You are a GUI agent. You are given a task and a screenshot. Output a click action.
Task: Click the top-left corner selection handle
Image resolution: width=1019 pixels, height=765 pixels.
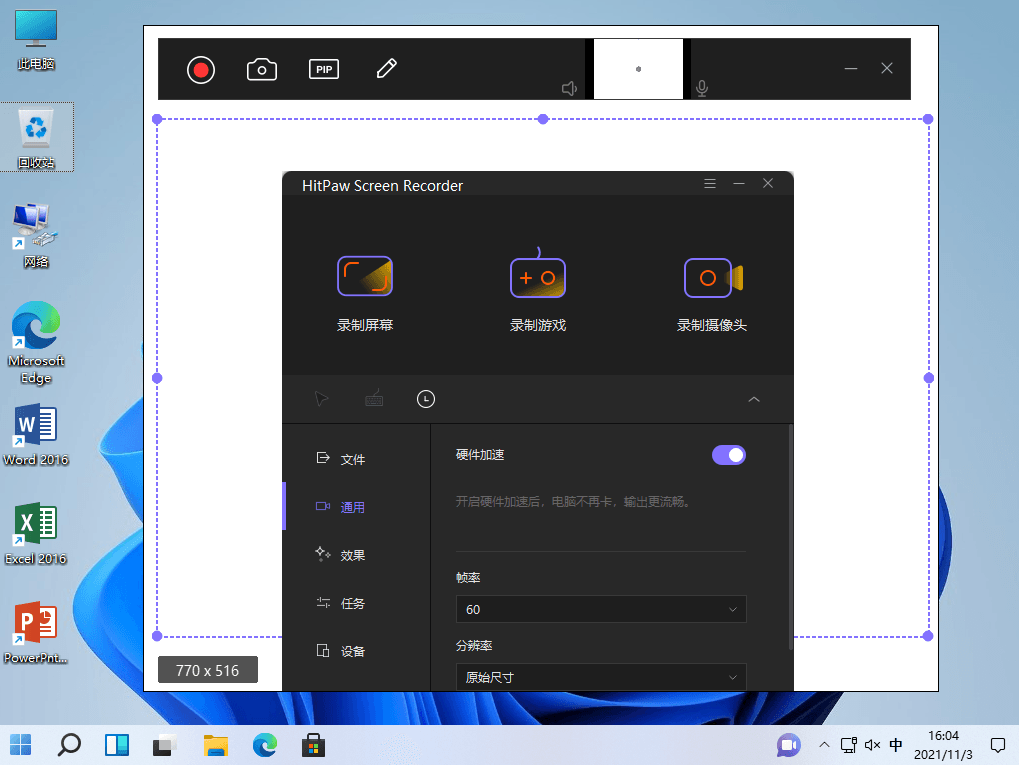[157, 119]
